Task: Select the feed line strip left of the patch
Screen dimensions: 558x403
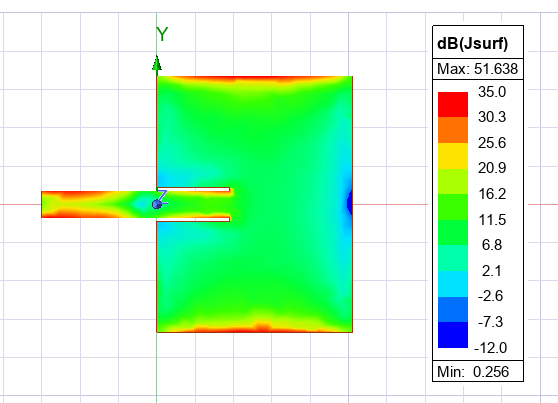Action: [99, 204]
